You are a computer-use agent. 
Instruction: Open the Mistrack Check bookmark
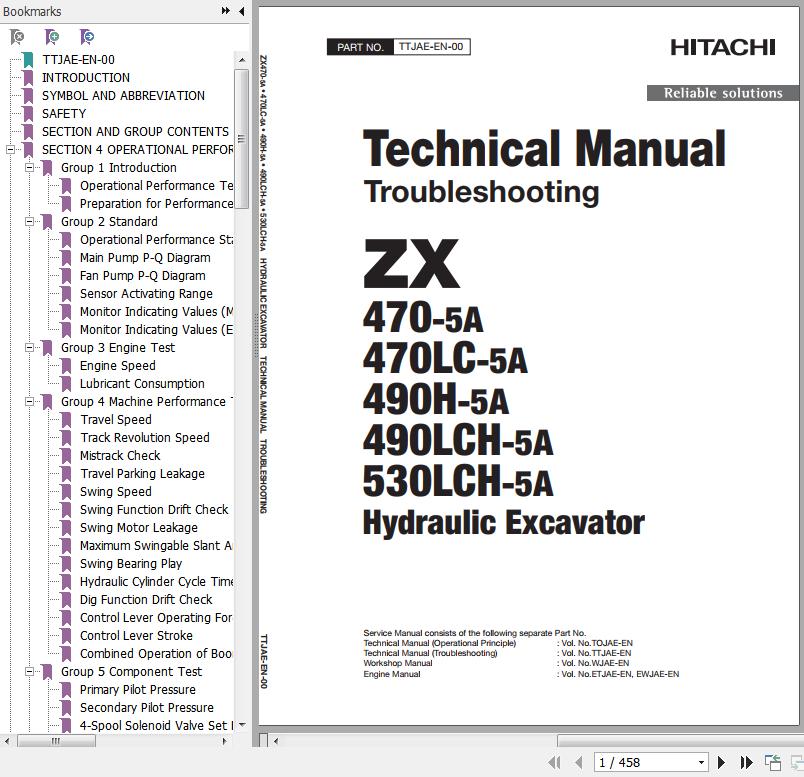pyautogui.click(x=120, y=455)
